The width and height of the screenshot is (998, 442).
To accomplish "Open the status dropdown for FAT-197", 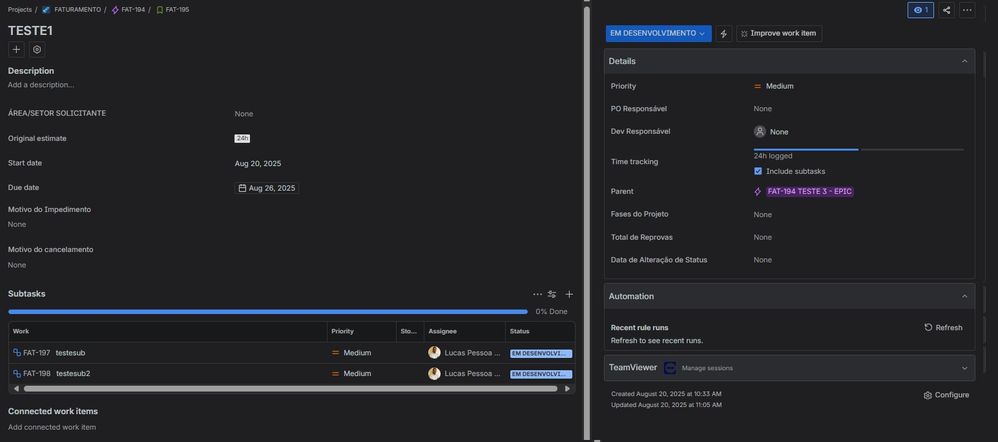I will pos(541,353).
